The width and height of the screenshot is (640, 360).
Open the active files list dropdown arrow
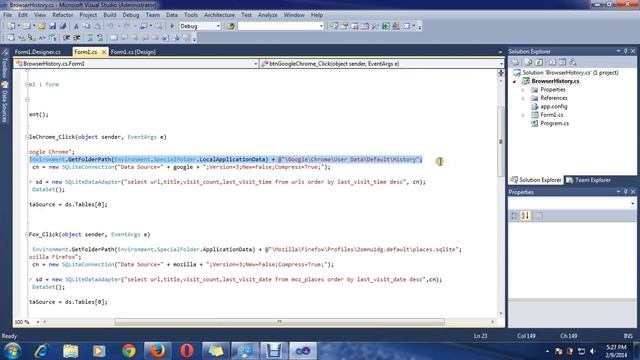point(500,52)
